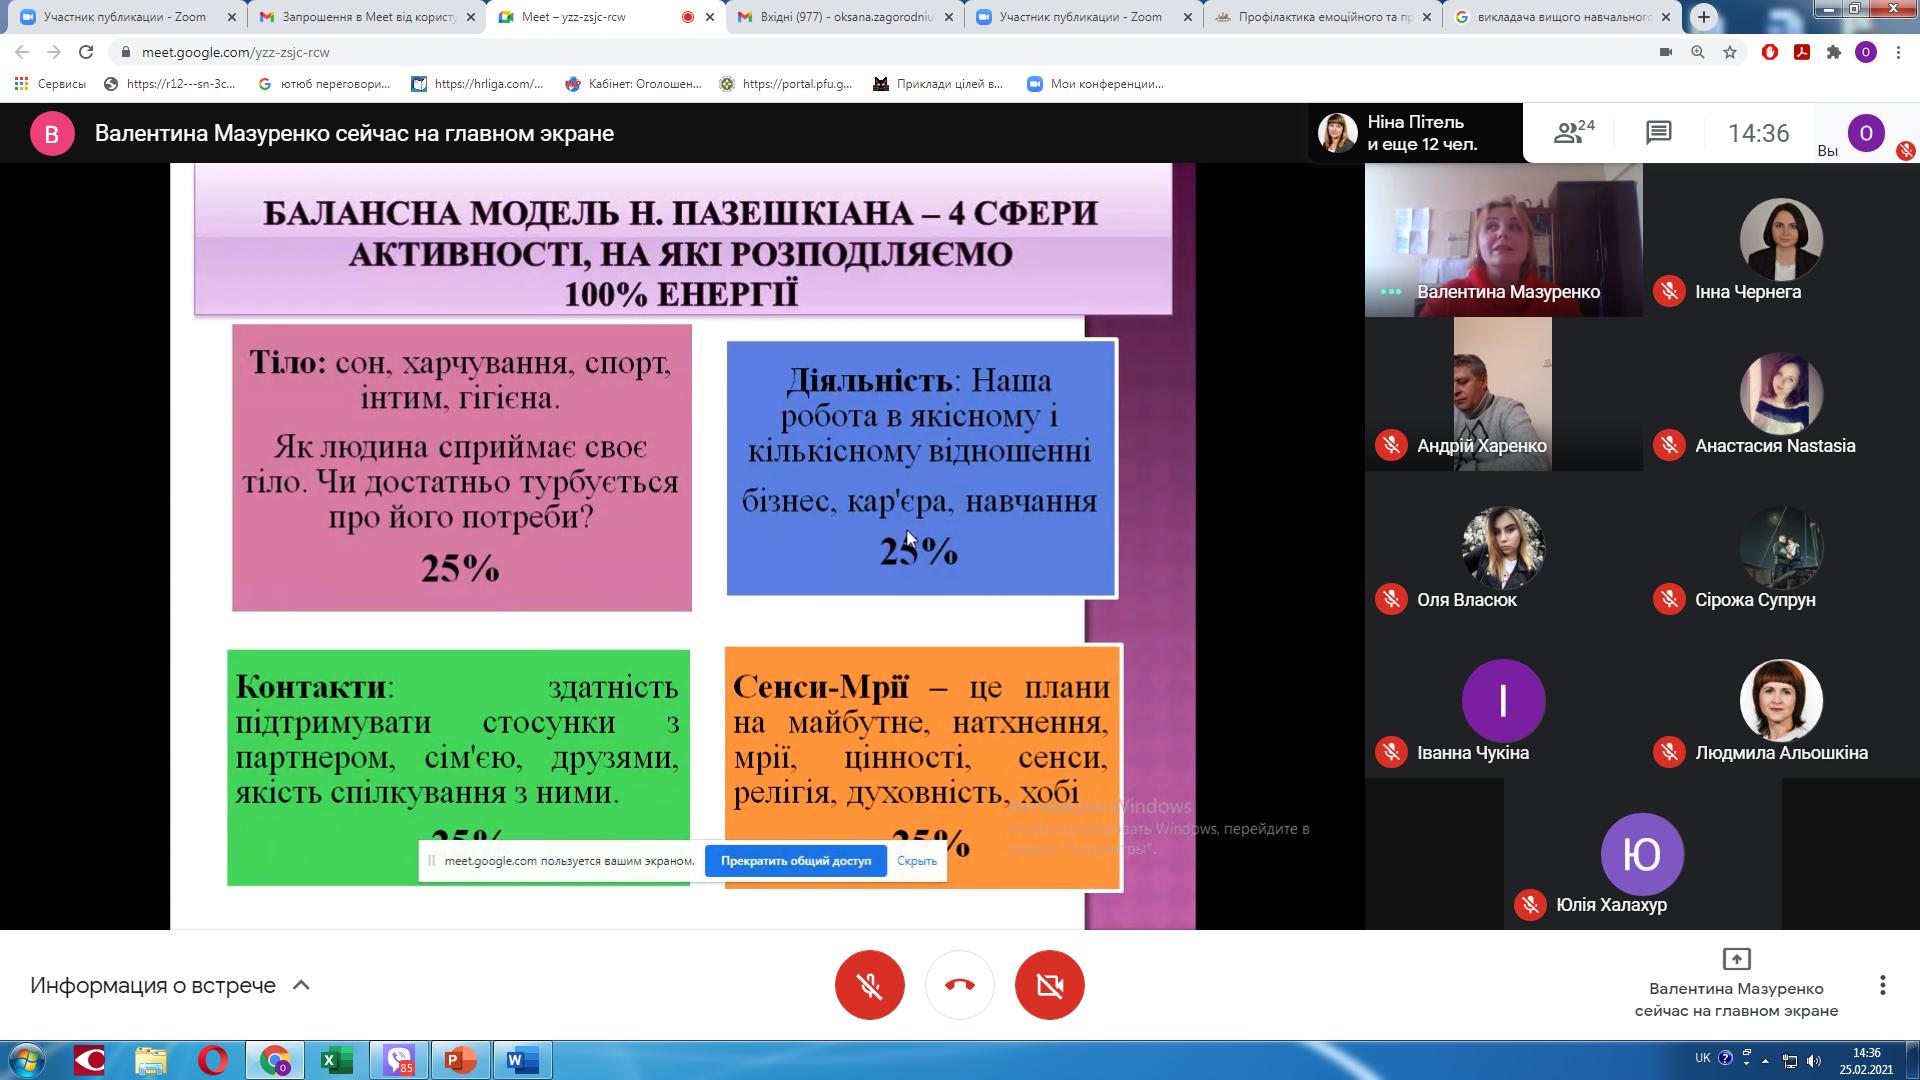This screenshot has width=1920, height=1080.
Task: Open Мои конференции bookmark
Action: pos(1096,84)
